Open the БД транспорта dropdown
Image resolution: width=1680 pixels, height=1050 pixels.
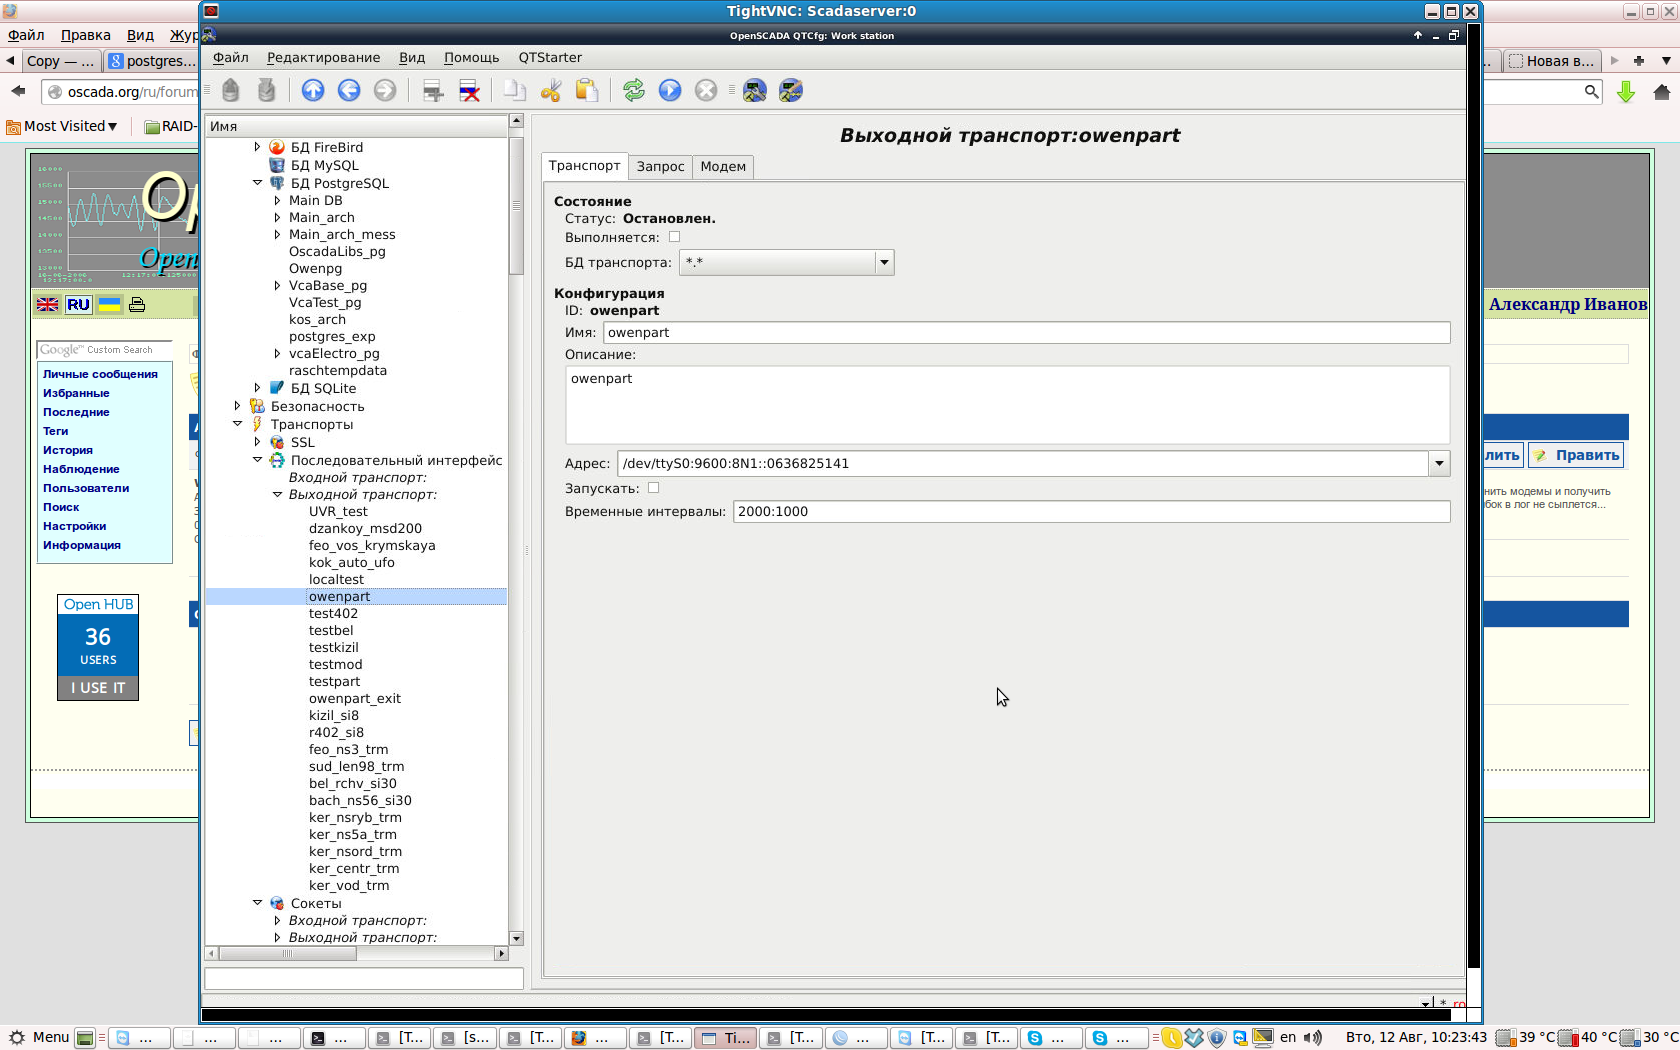(883, 263)
